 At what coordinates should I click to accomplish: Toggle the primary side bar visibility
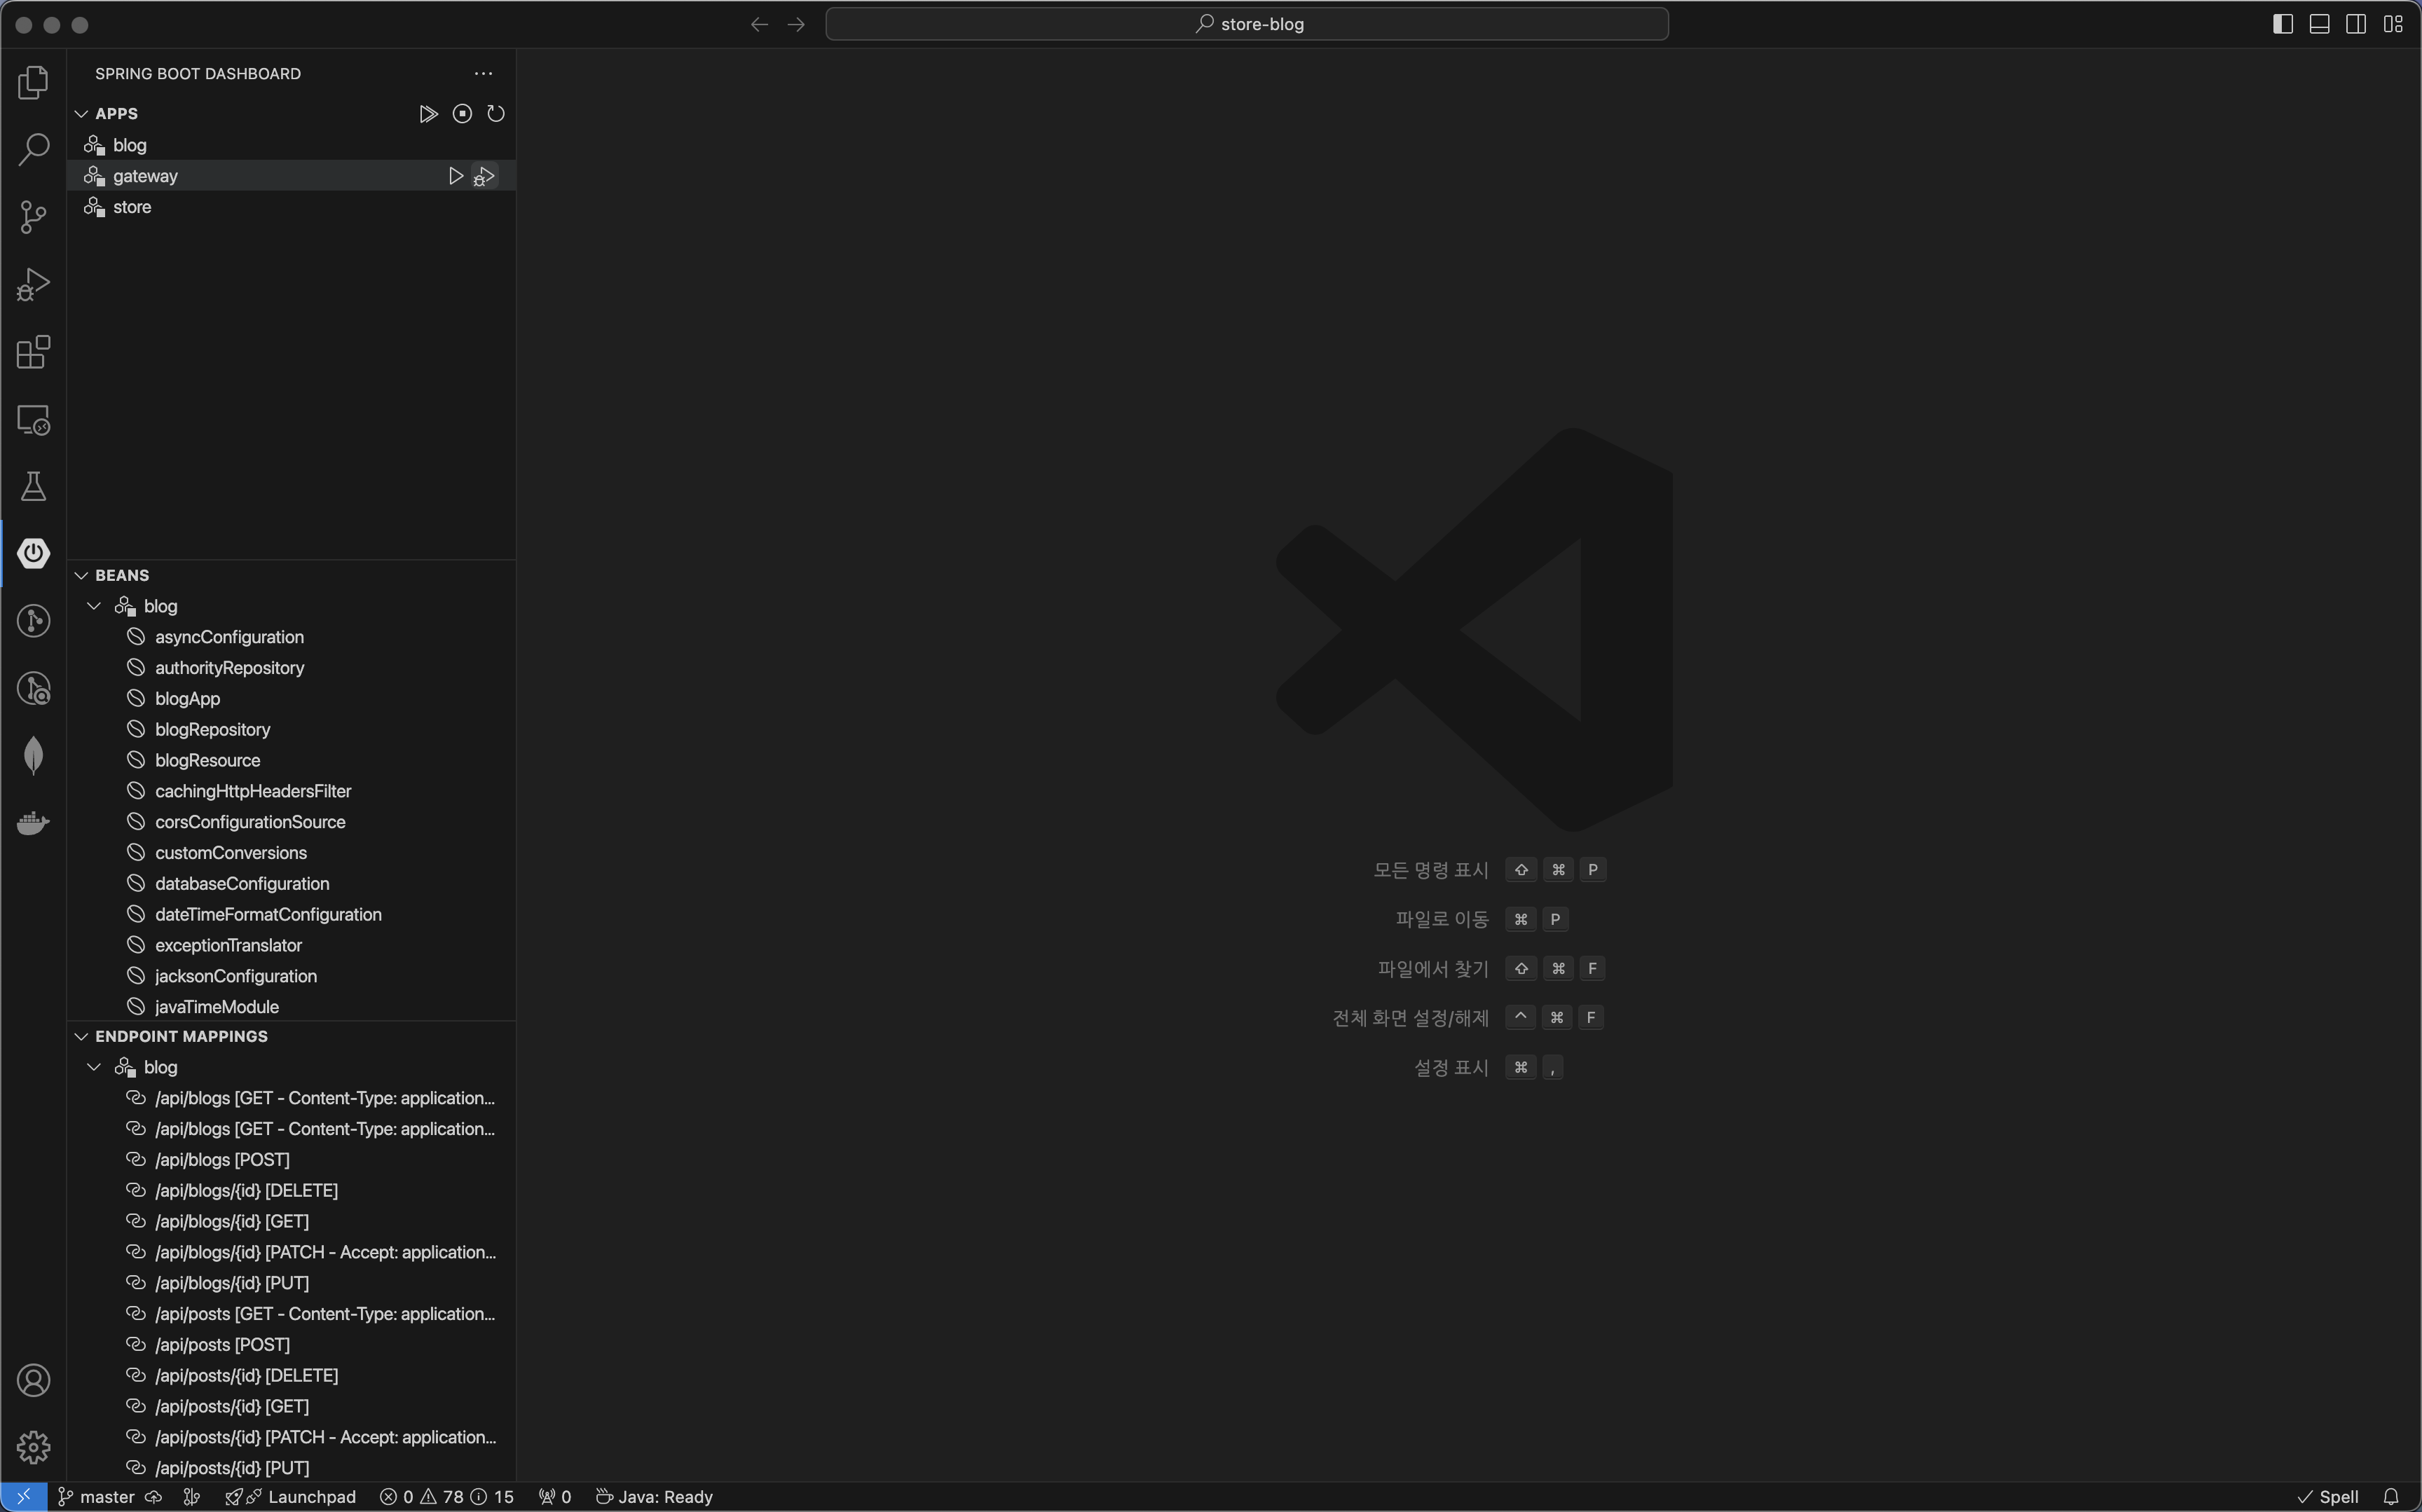click(x=2282, y=24)
